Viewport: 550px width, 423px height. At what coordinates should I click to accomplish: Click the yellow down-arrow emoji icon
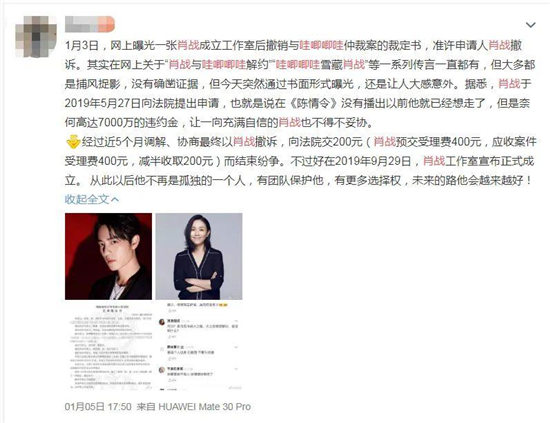(x=73, y=142)
